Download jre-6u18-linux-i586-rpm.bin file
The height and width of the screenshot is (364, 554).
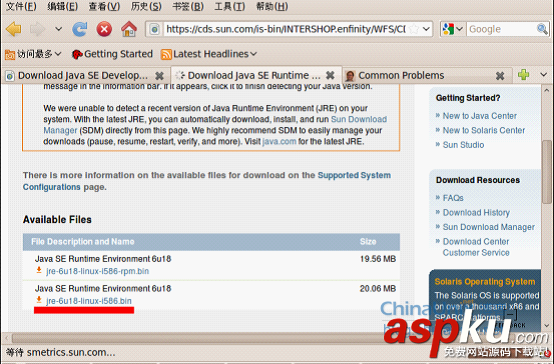[98, 271]
